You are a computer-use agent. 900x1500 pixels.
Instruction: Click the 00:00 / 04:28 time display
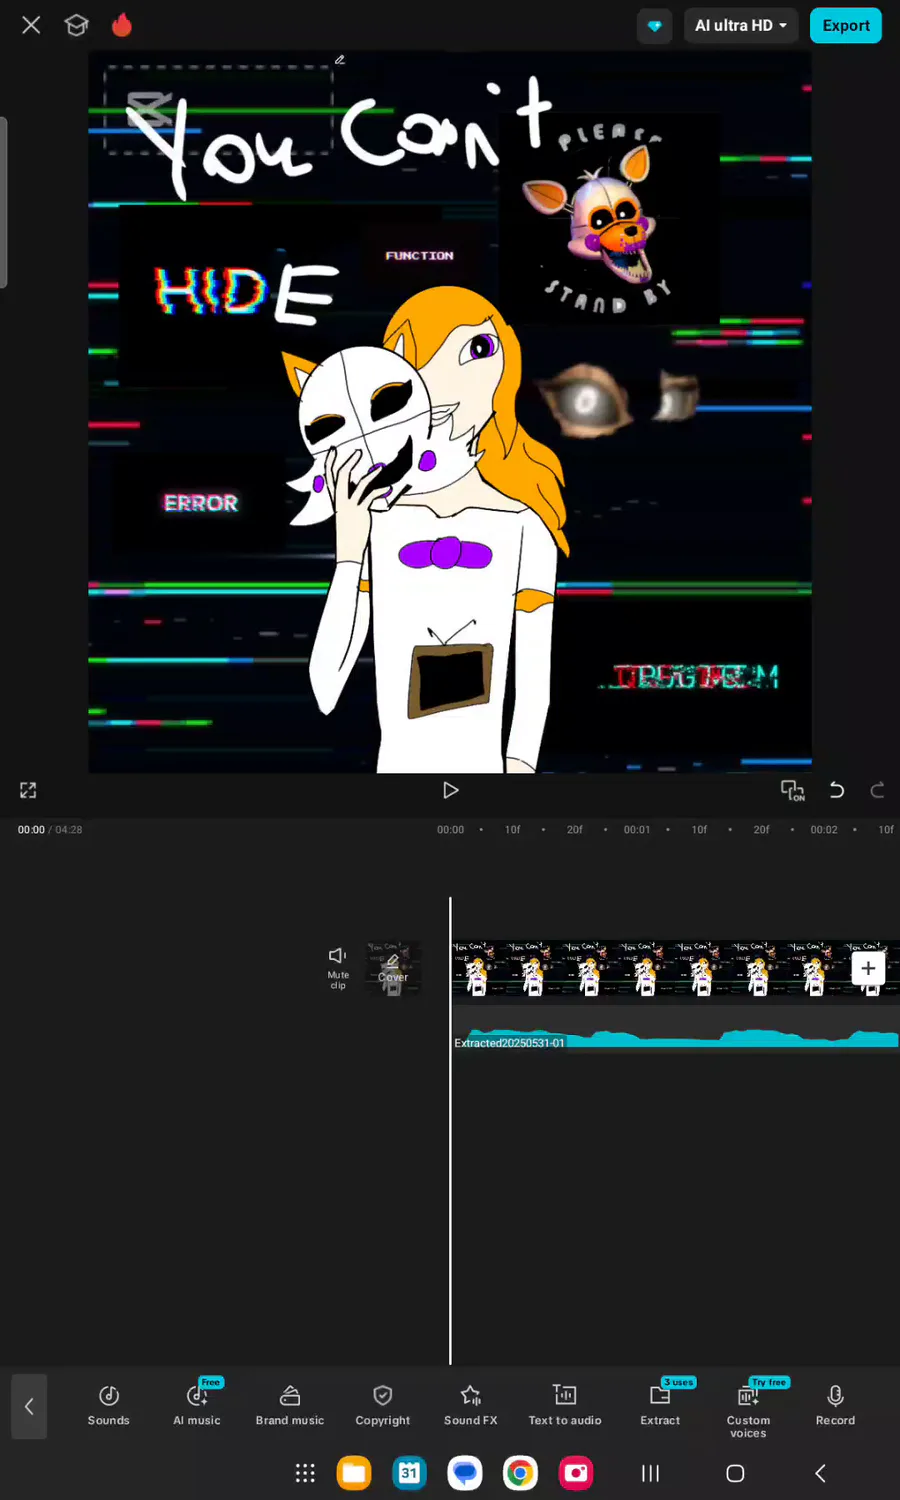(x=50, y=830)
